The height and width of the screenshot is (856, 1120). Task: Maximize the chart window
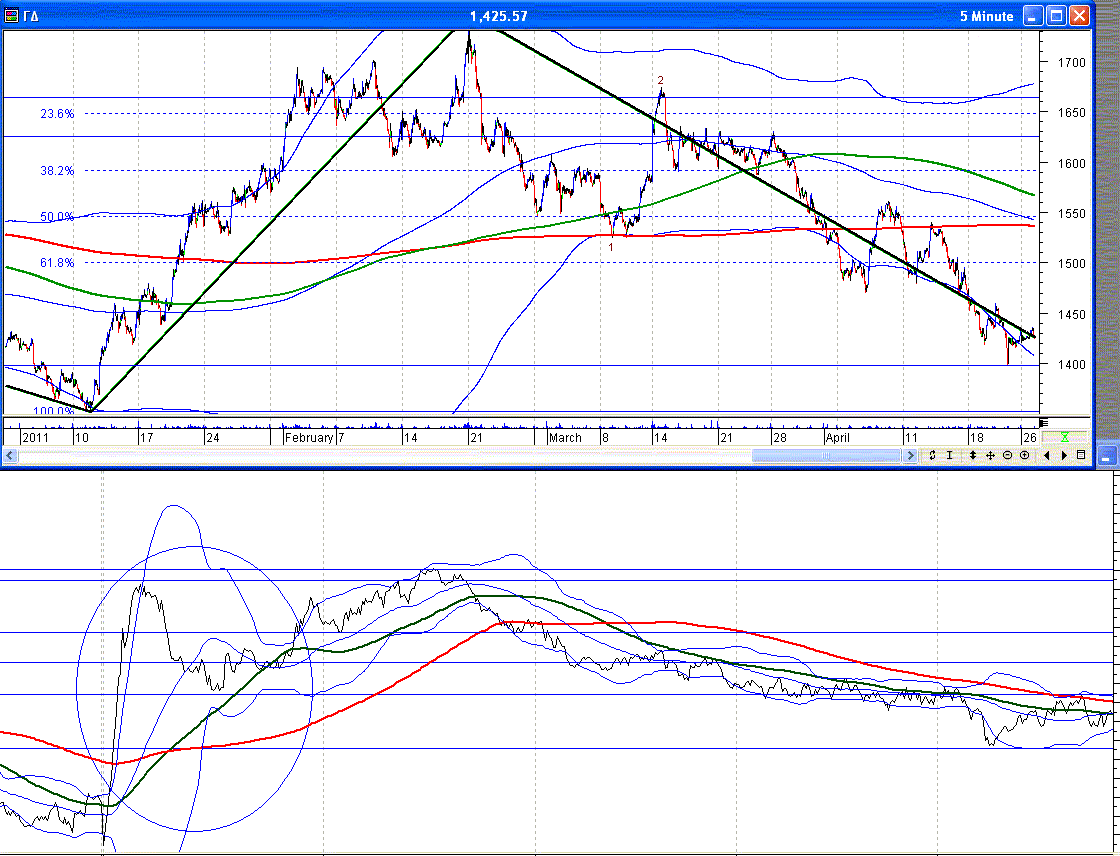[1056, 16]
